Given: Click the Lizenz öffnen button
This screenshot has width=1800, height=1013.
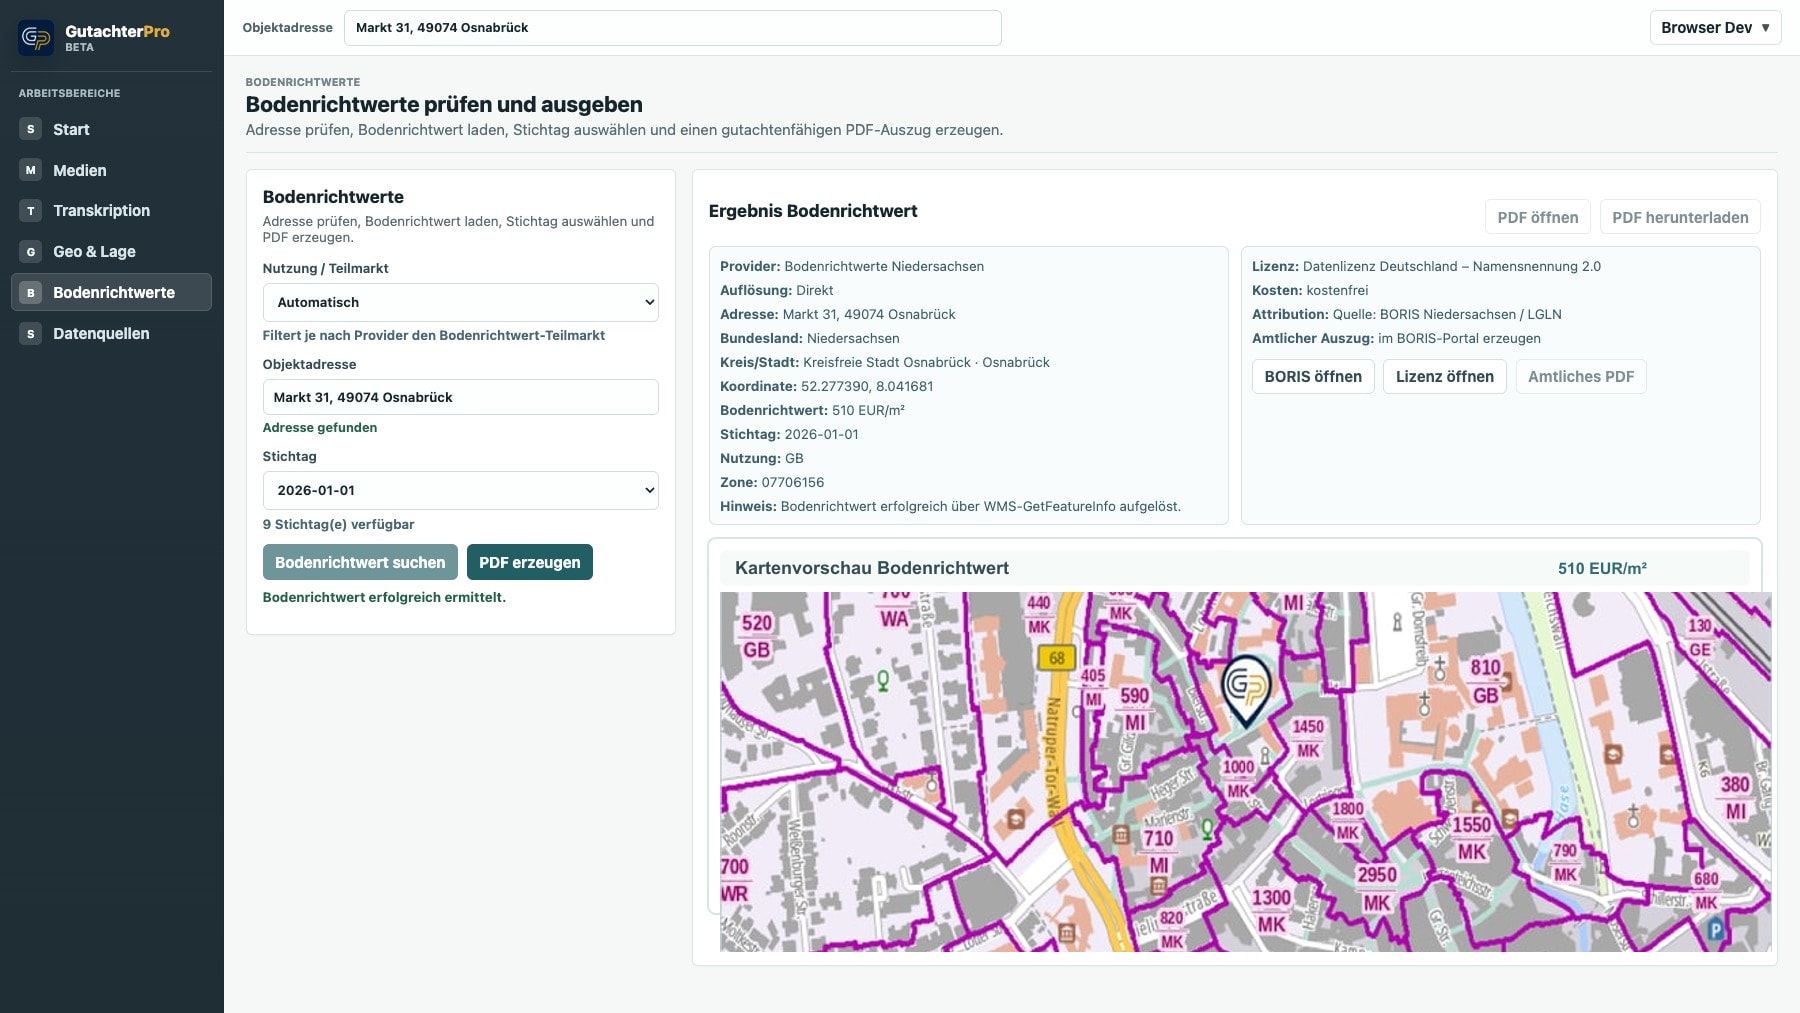Looking at the screenshot, I should [x=1445, y=377].
